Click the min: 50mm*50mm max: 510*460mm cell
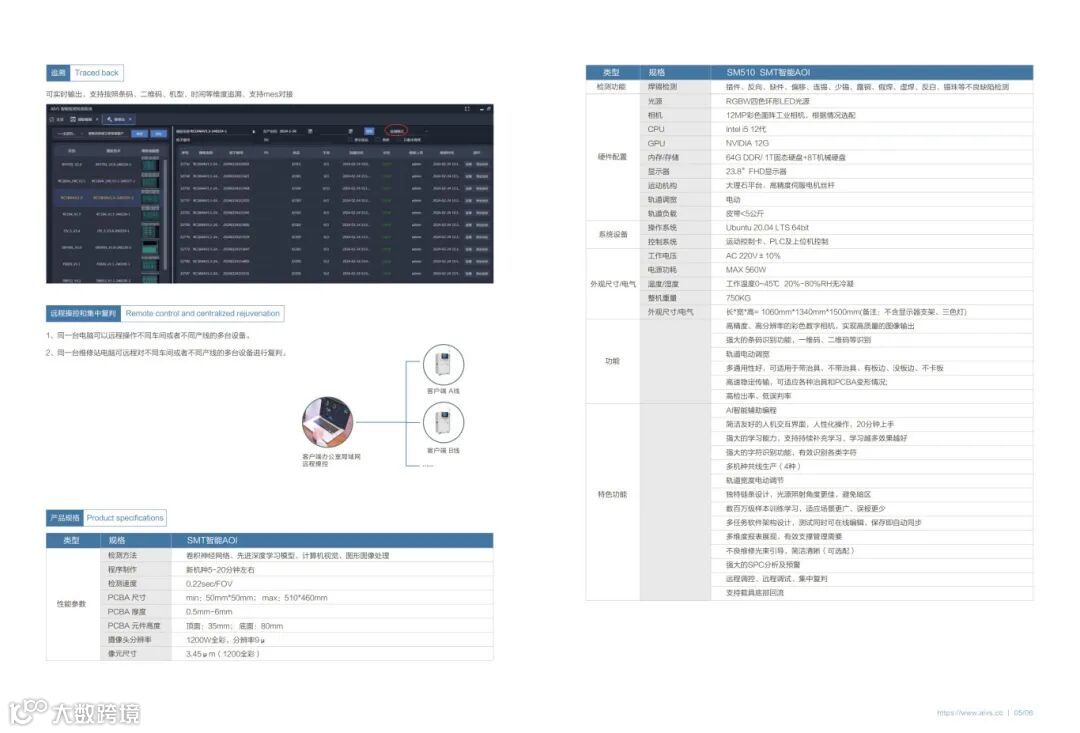Screen dimensions: 1080x733 (x=332, y=598)
